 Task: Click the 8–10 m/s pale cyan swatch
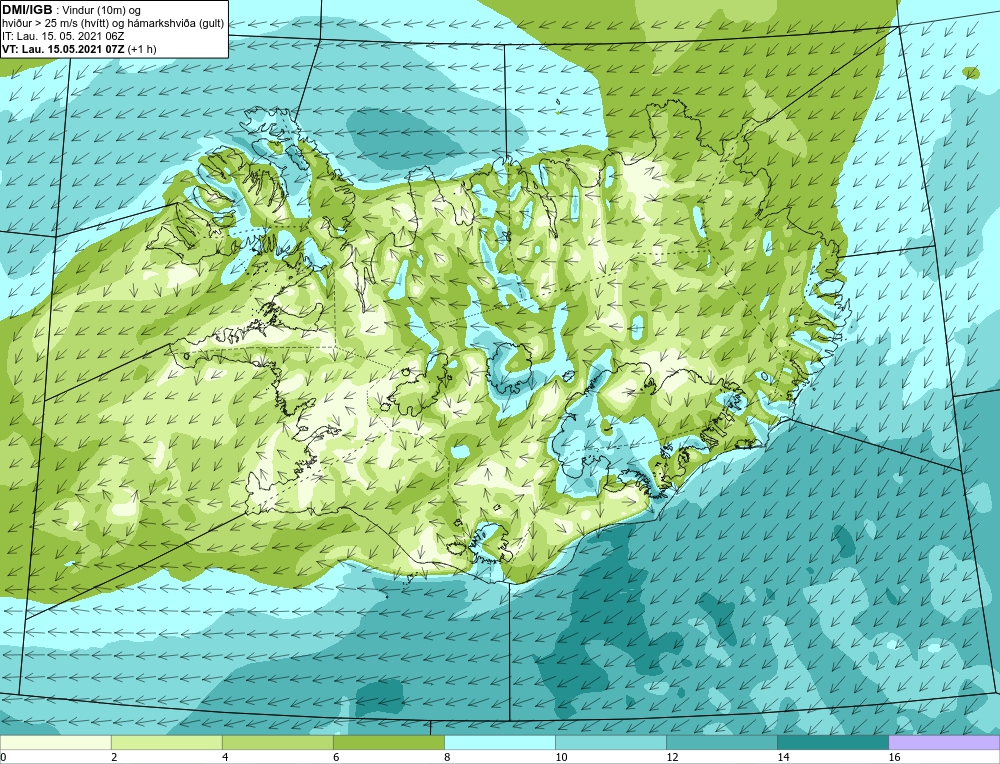tap(499, 742)
